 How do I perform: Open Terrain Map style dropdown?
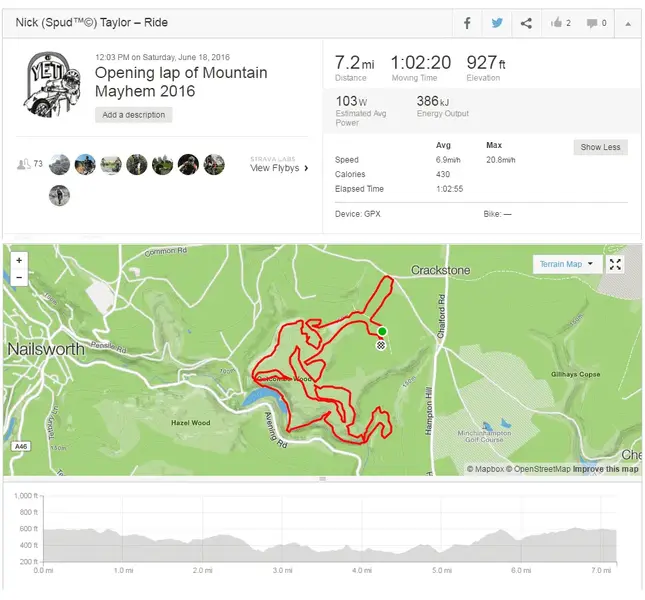point(567,264)
